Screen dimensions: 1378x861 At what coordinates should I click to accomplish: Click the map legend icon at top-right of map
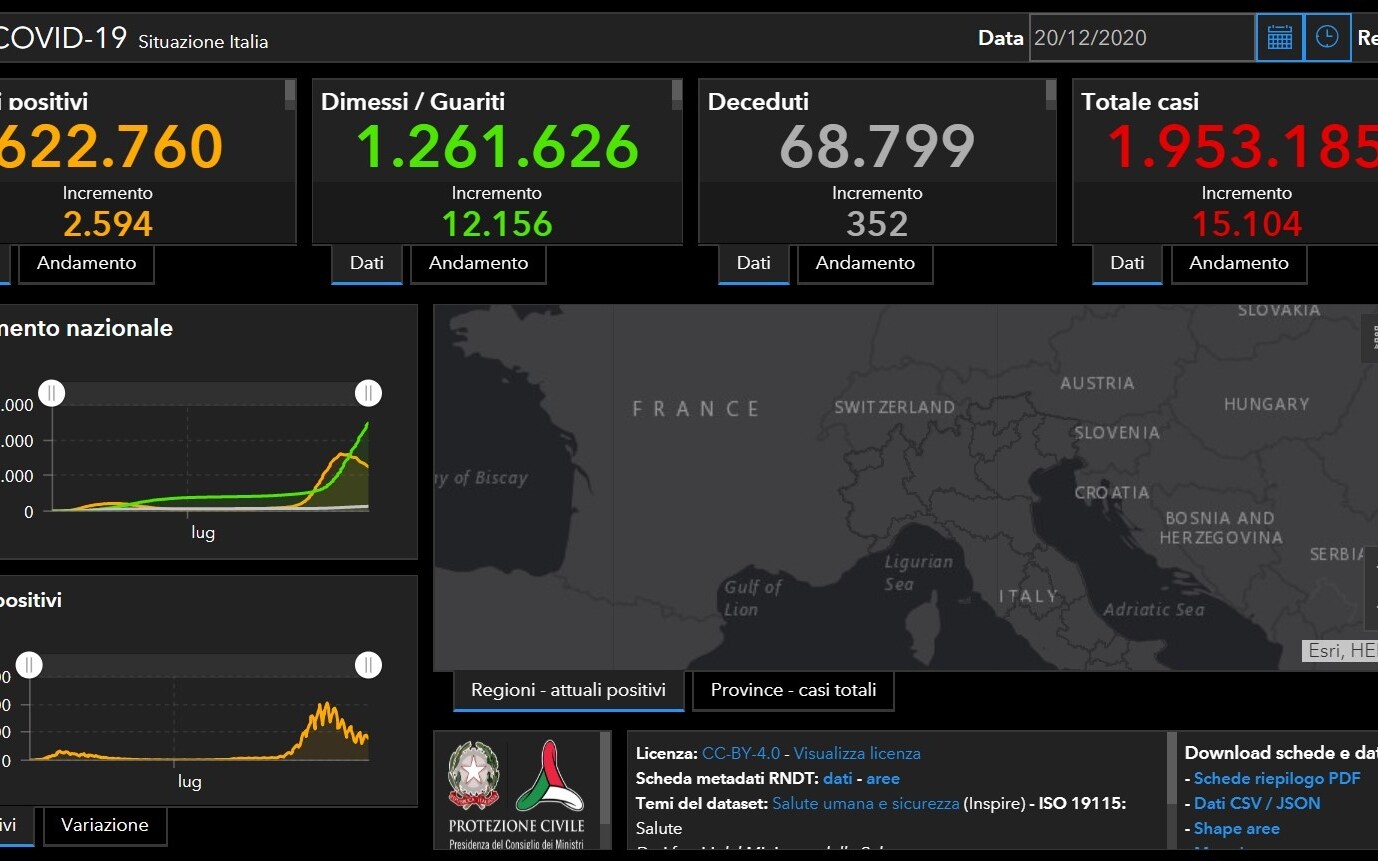click(1370, 339)
